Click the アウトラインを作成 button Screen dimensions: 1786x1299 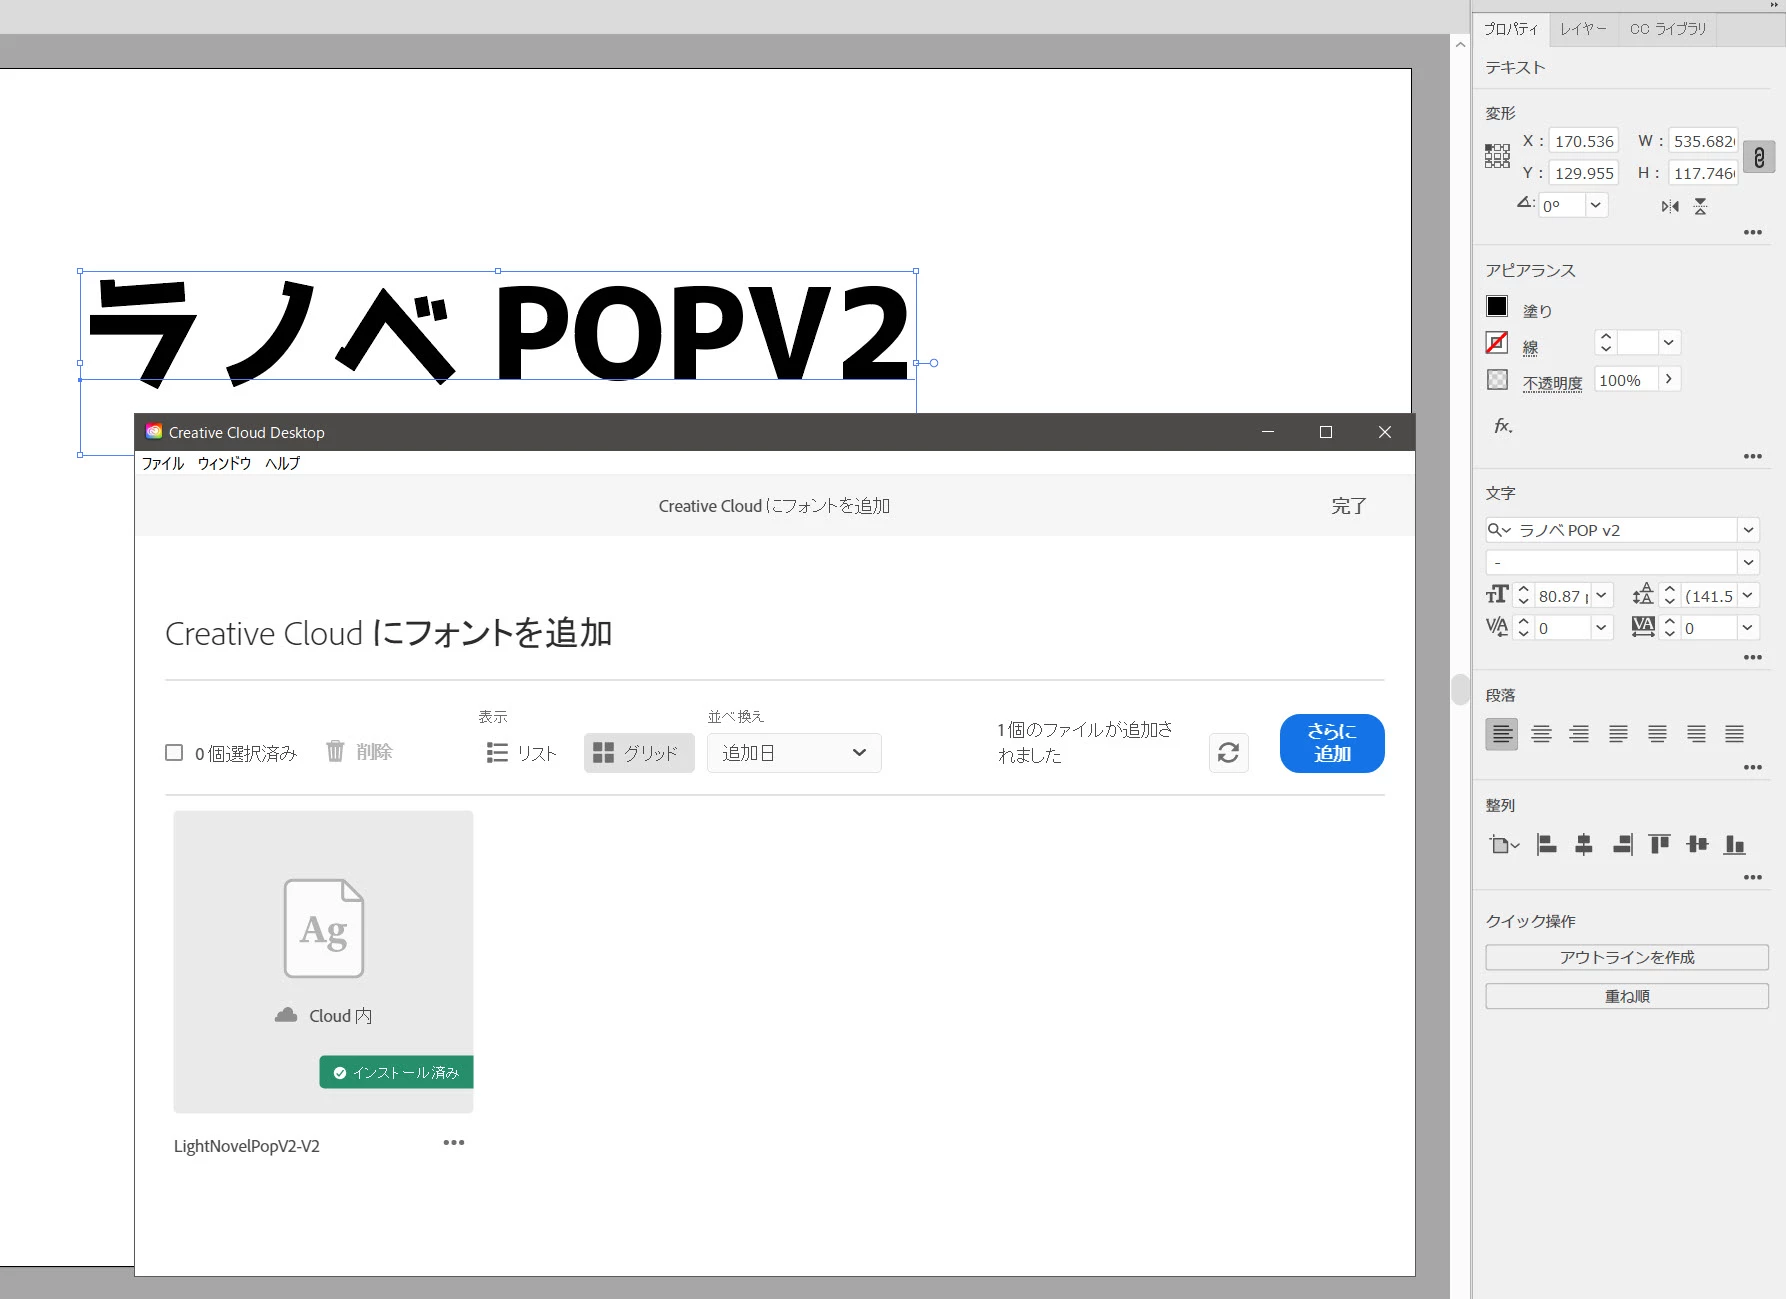pyautogui.click(x=1627, y=957)
